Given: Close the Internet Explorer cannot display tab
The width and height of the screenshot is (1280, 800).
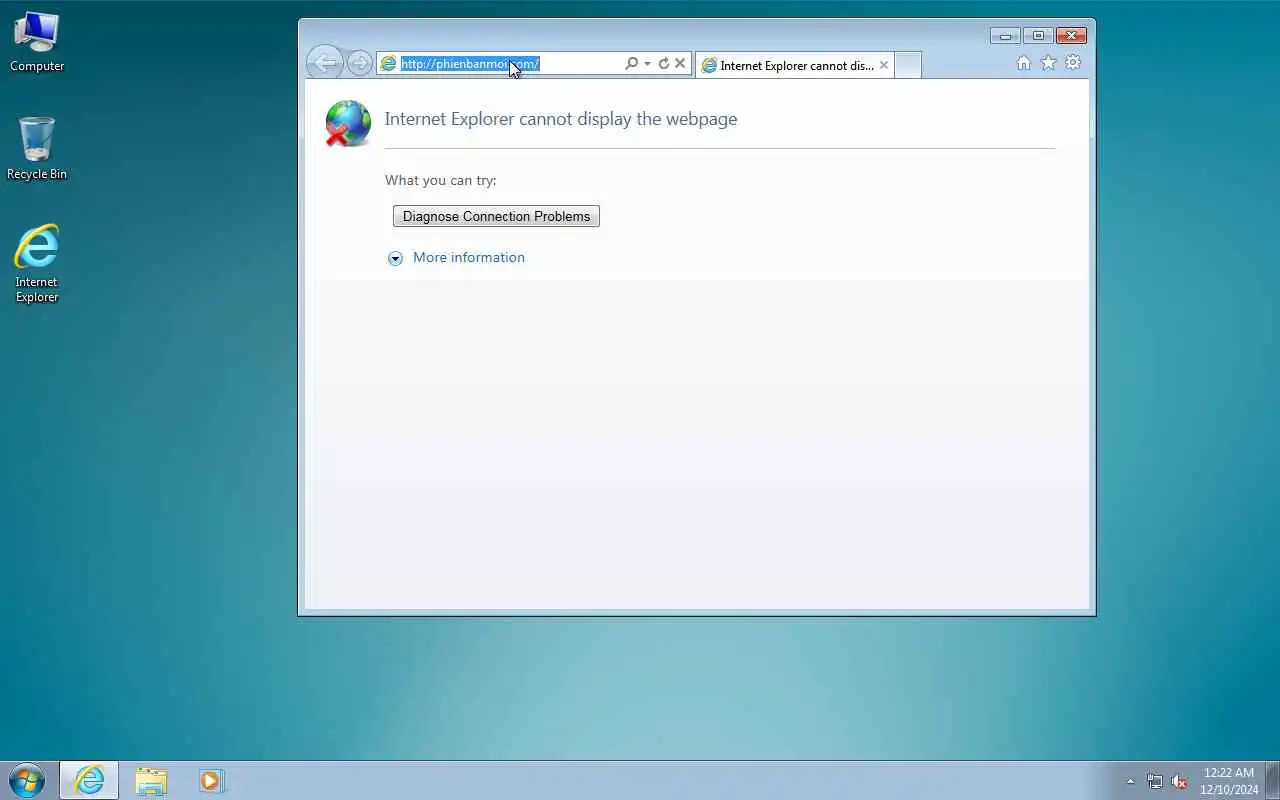Looking at the screenshot, I should click(884, 65).
